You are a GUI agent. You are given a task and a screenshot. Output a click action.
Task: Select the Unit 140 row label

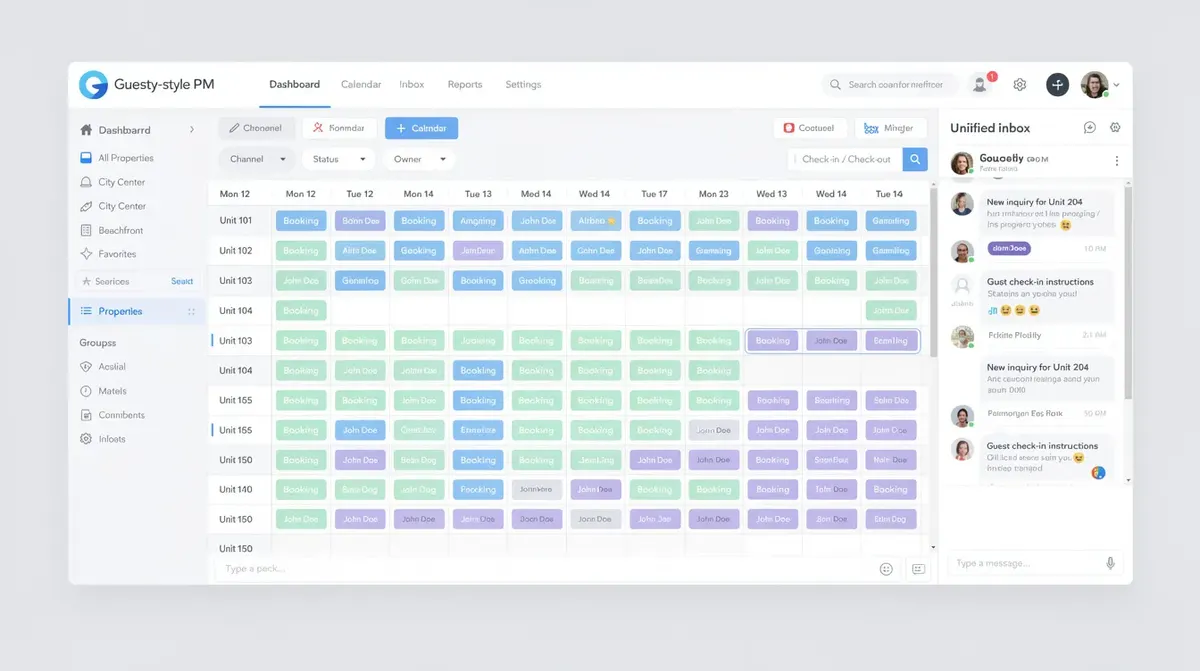click(236, 490)
